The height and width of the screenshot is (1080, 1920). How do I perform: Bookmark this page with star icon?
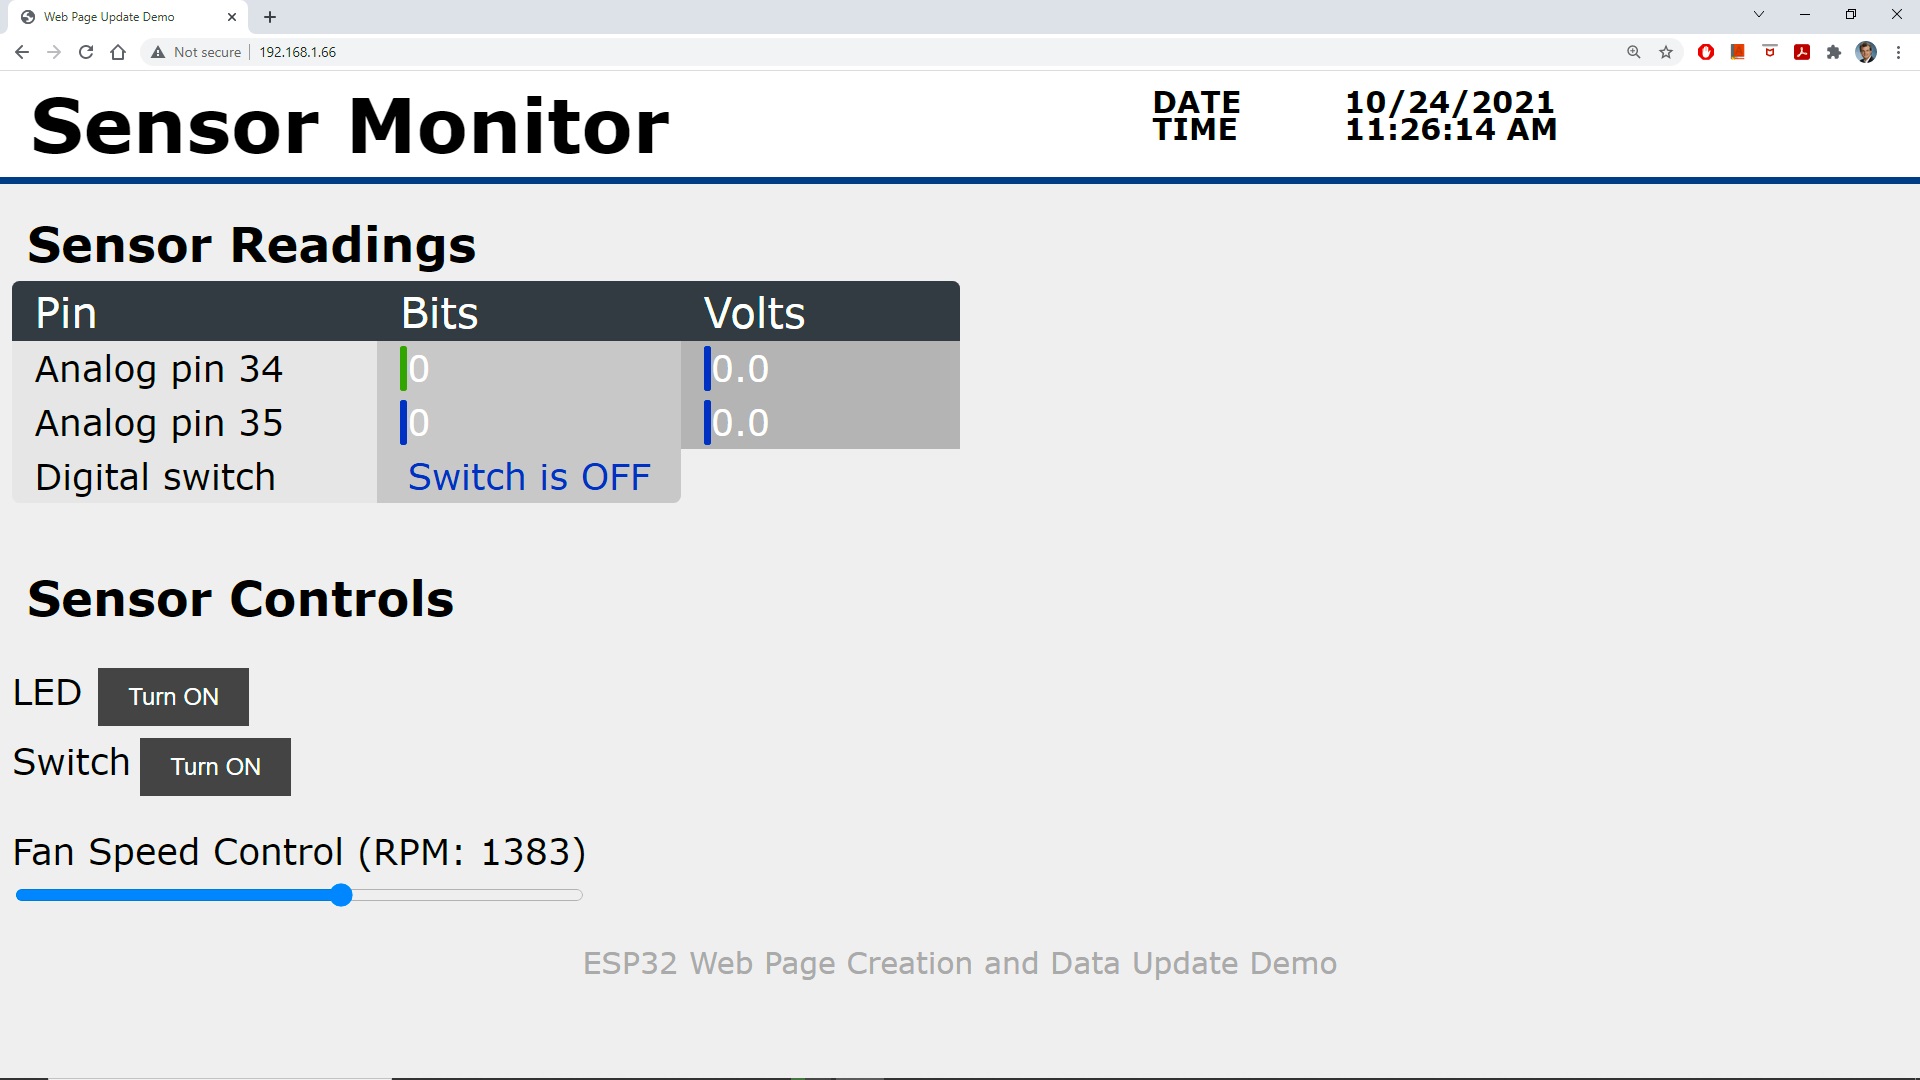pos(1666,52)
